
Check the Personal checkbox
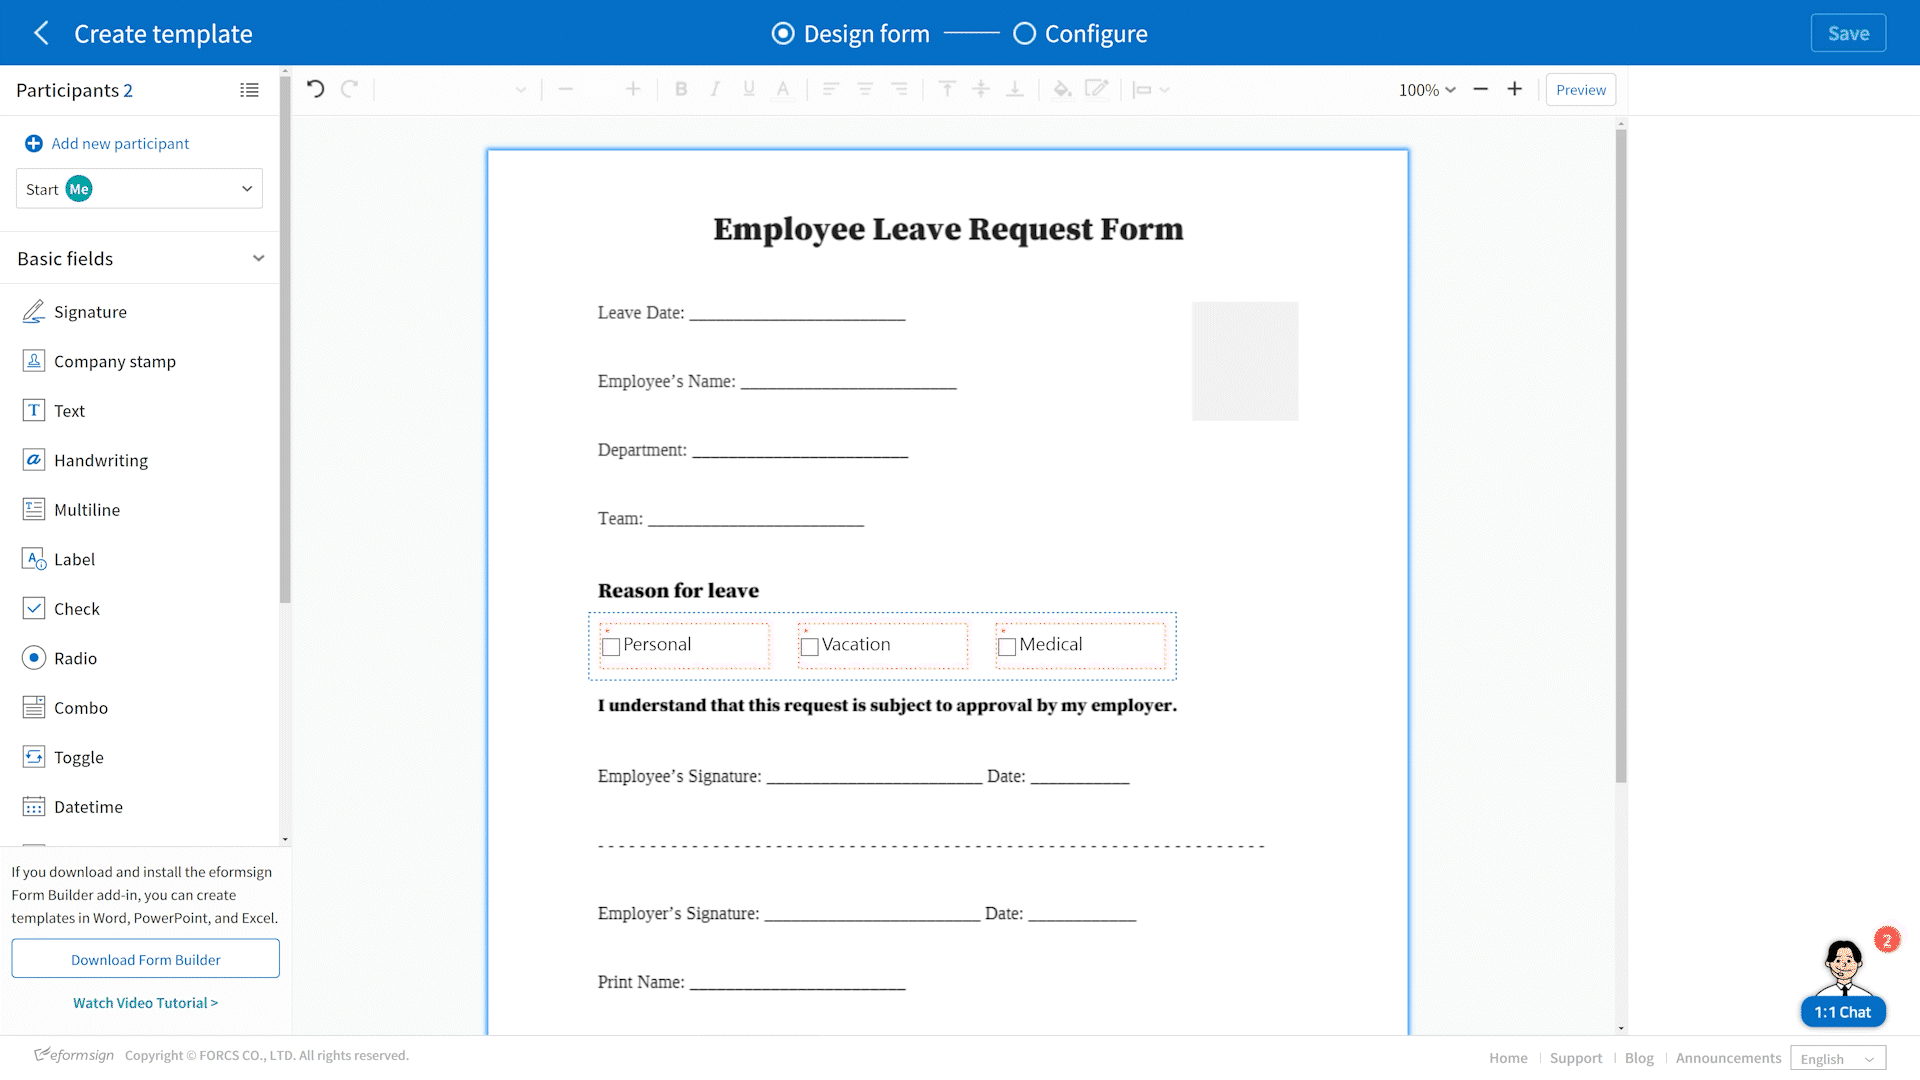click(611, 646)
